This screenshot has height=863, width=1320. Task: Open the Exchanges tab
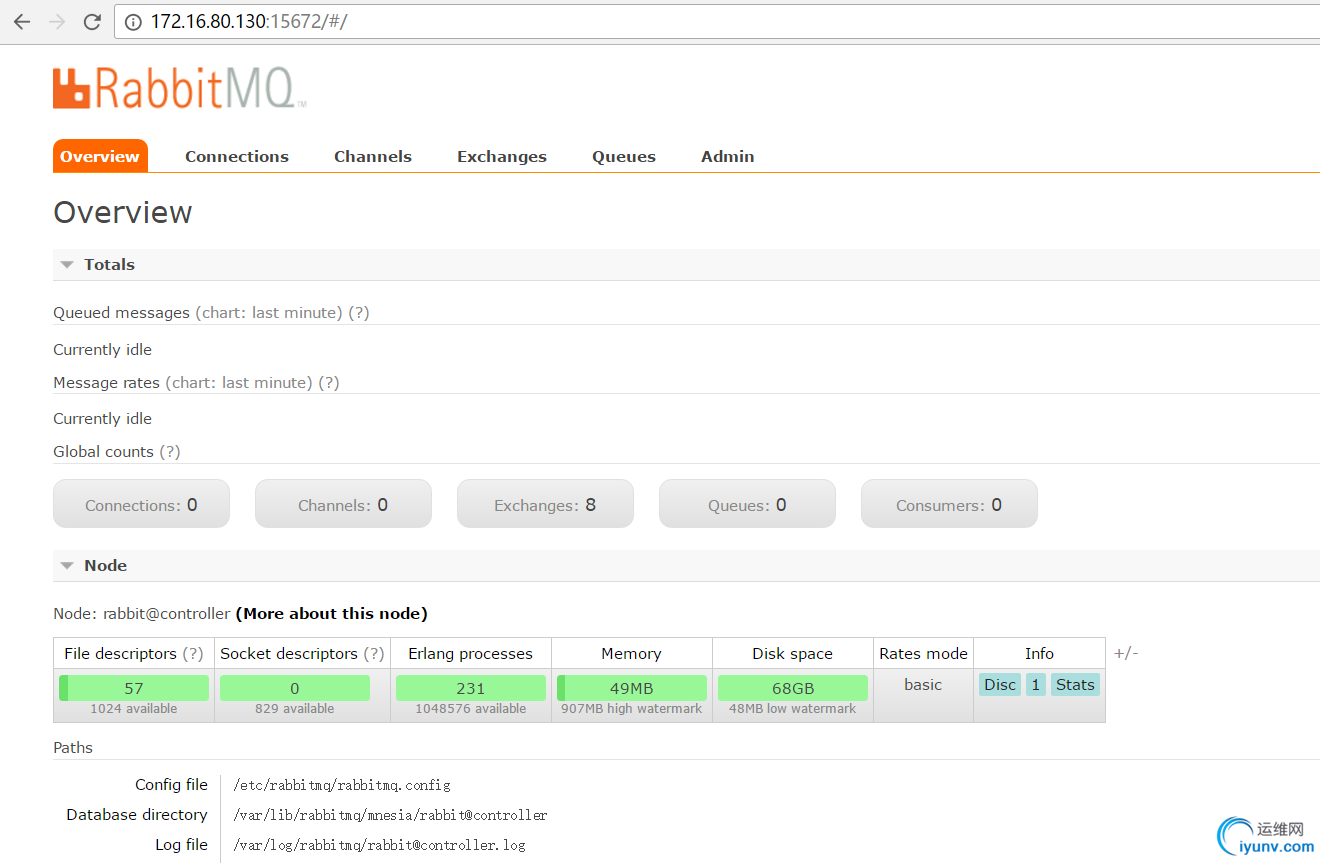[x=502, y=156]
